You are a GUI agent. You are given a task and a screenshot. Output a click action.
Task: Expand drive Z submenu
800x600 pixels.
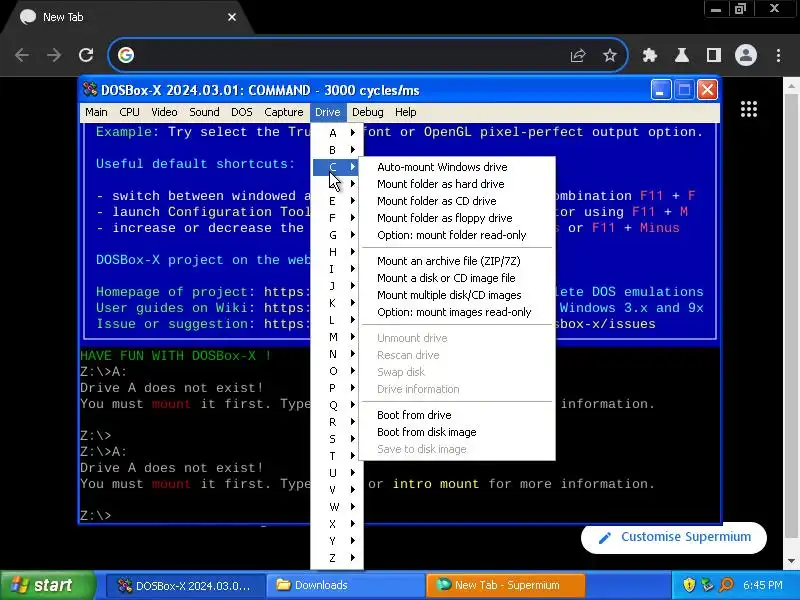tap(337, 558)
